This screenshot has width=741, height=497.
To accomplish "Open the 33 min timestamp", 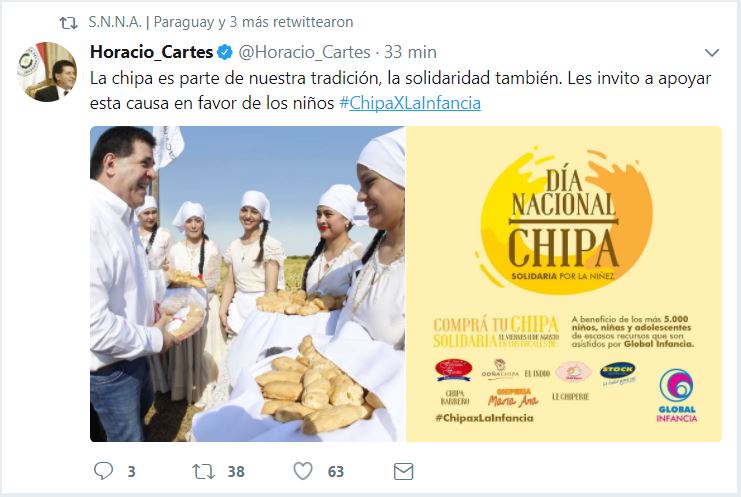I will pos(410,52).
